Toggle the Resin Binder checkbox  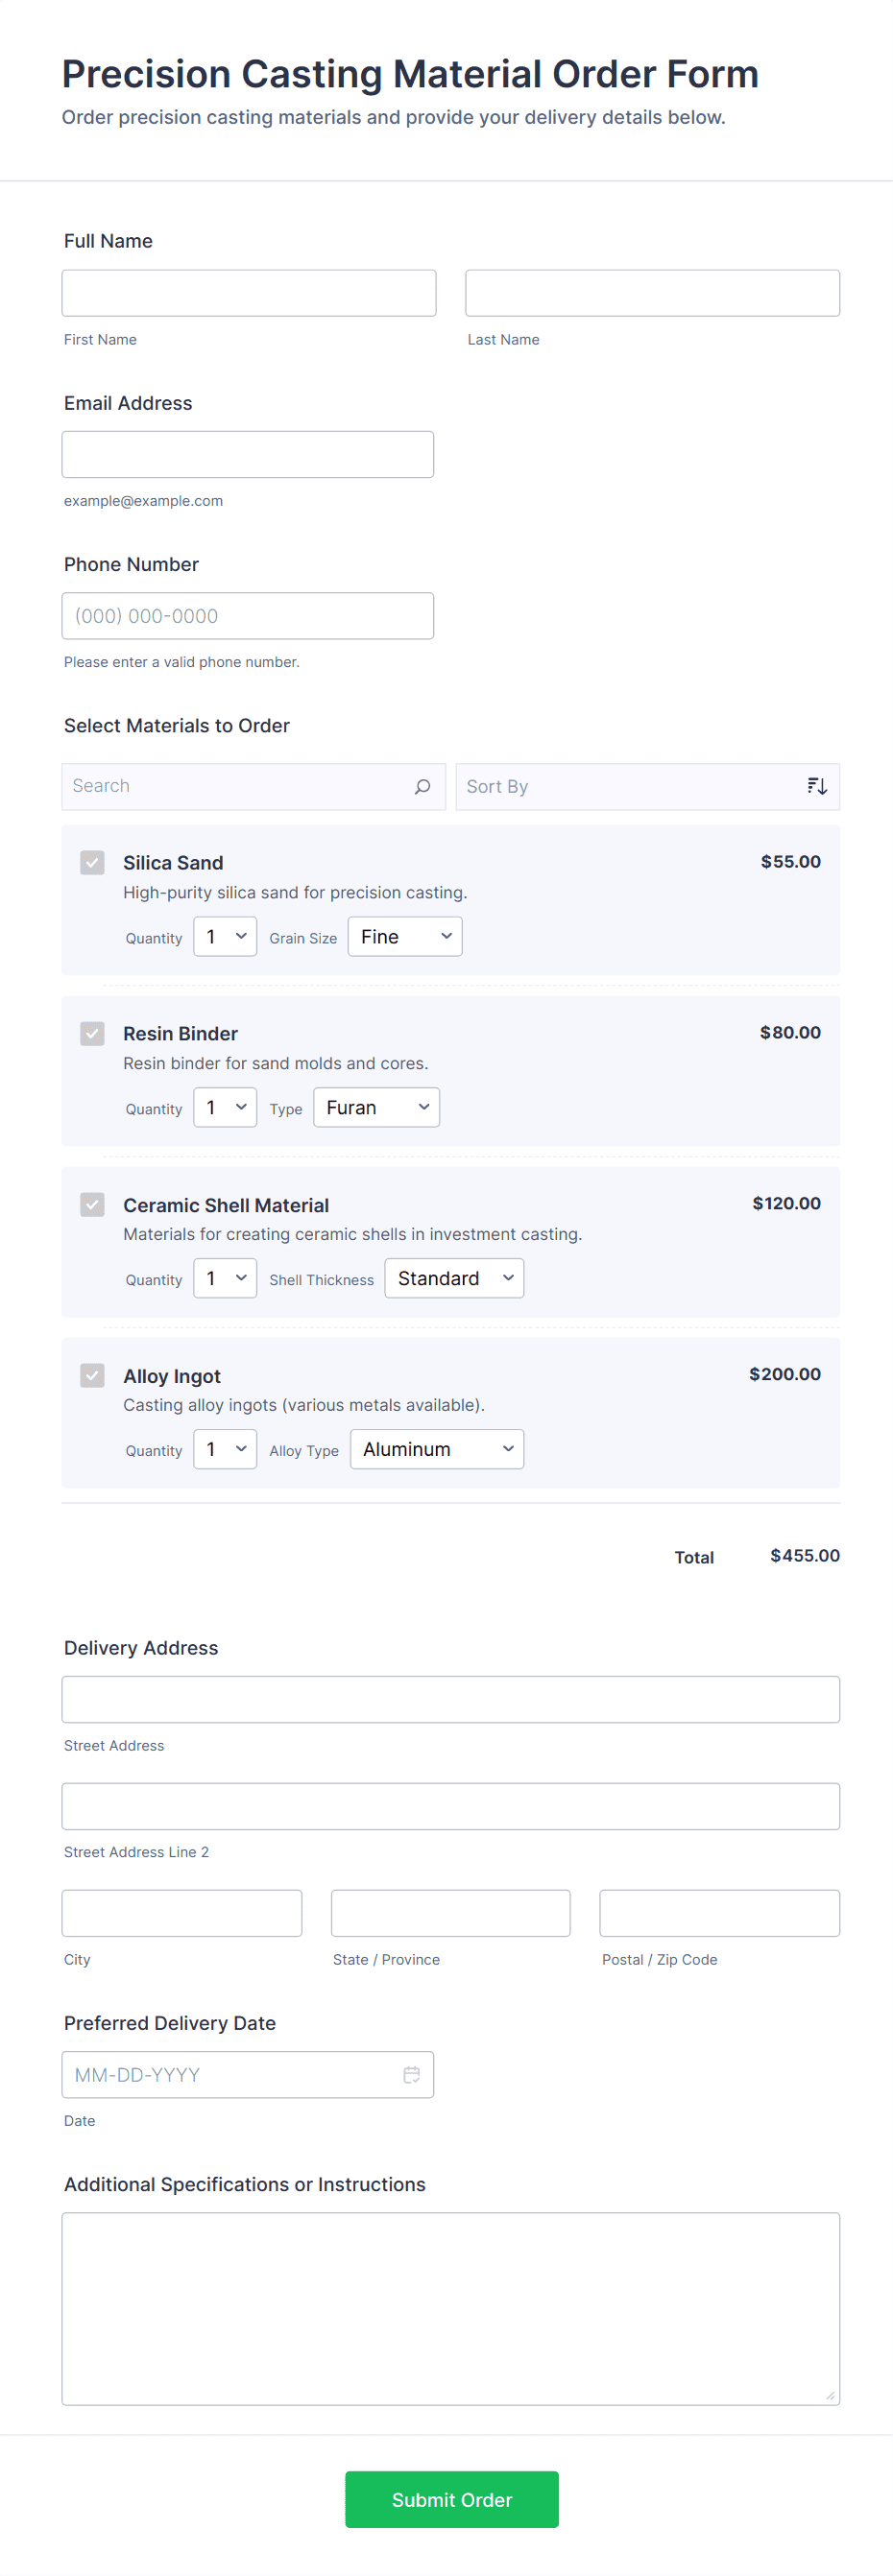[x=92, y=1033]
